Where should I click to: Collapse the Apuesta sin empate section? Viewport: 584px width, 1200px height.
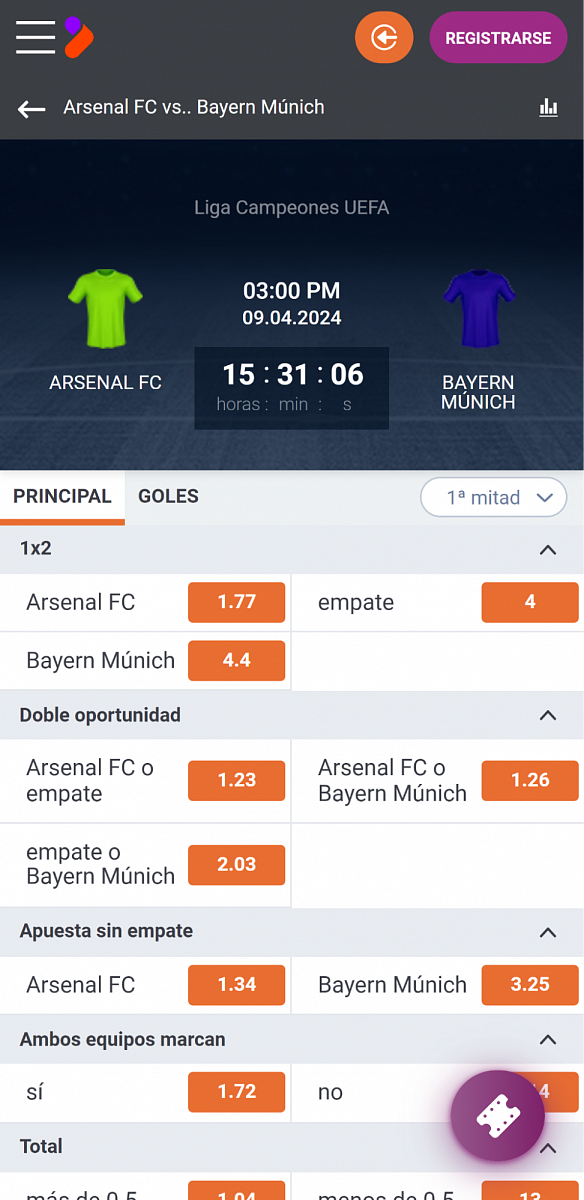click(547, 932)
